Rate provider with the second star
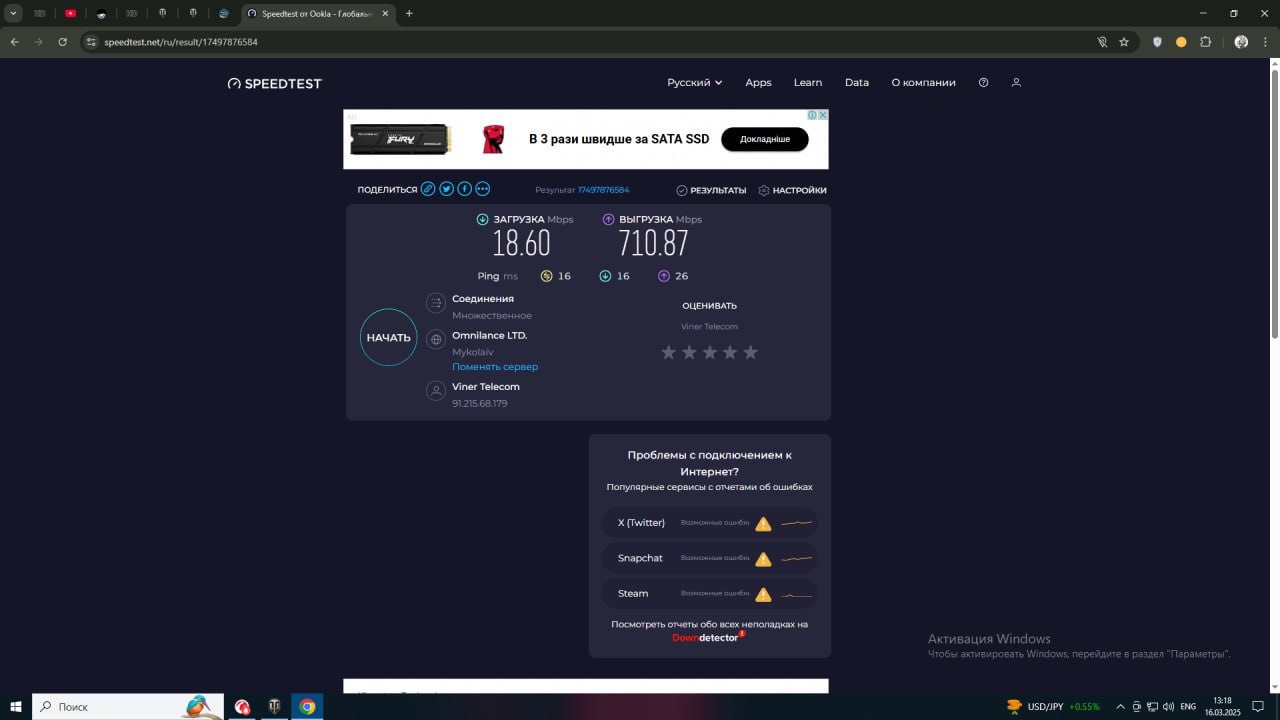This screenshot has height=720, width=1280. point(689,352)
